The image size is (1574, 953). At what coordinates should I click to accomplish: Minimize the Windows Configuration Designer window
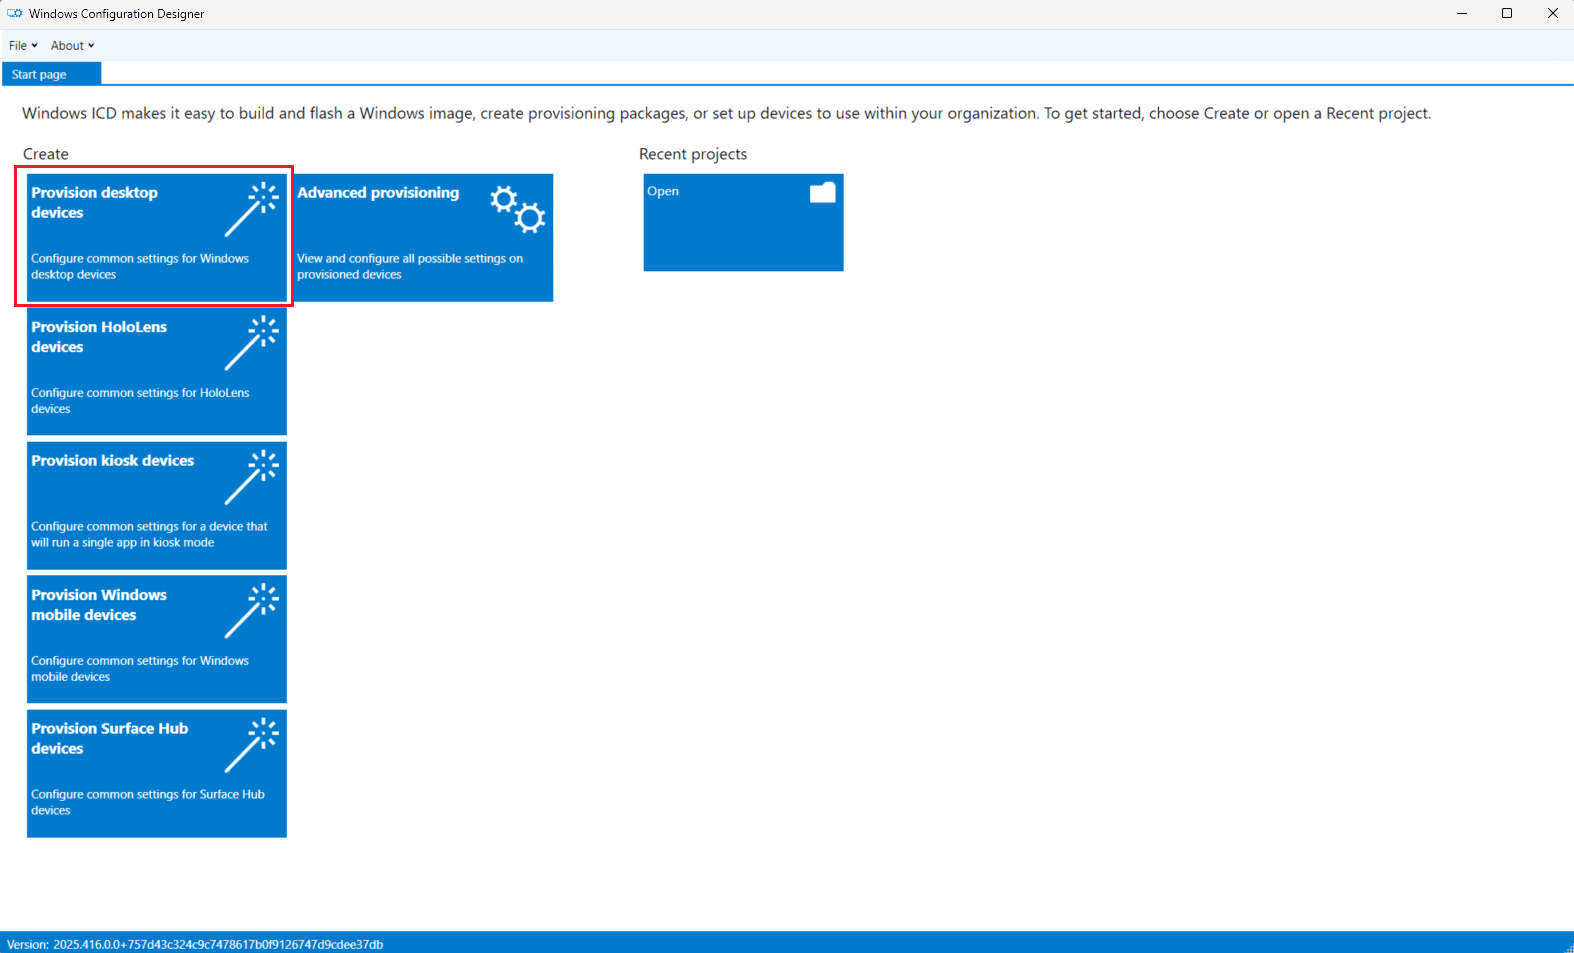point(1462,14)
